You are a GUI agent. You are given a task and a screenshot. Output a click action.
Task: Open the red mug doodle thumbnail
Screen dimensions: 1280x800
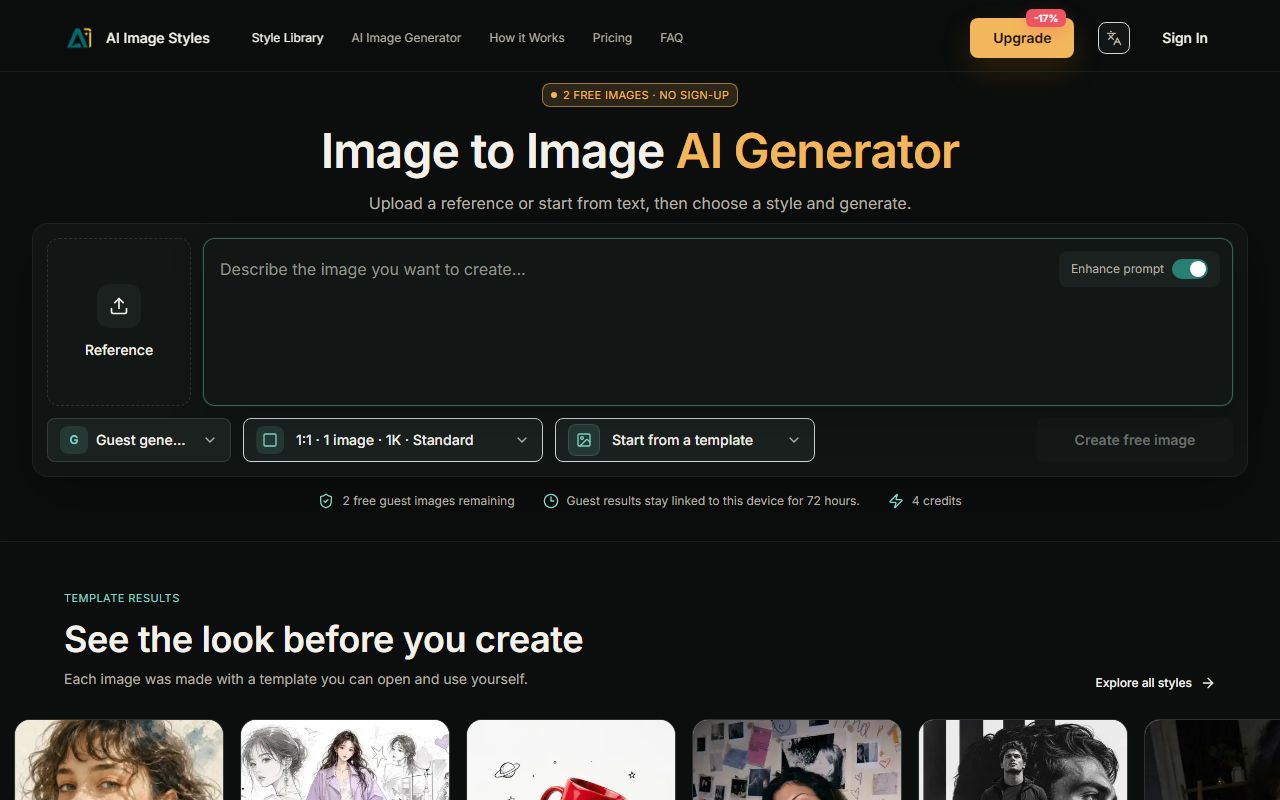[571, 760]
